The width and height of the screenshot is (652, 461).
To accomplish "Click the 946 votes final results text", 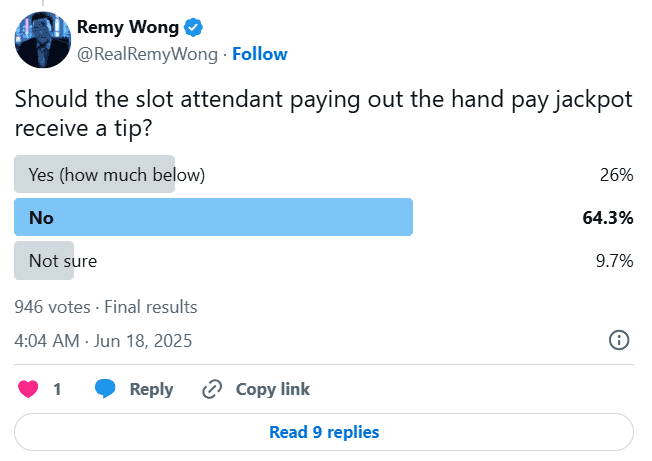I will point(106,307).
